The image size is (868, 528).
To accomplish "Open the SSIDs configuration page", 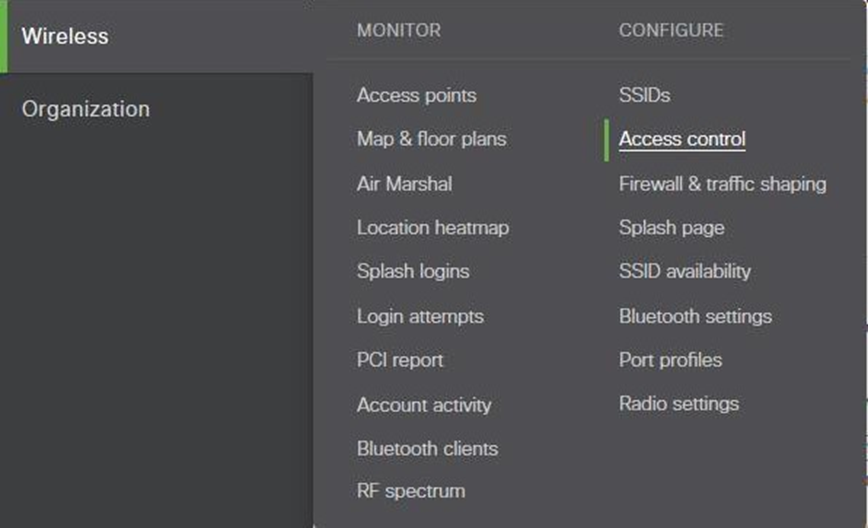I will [x=644, y=96].
